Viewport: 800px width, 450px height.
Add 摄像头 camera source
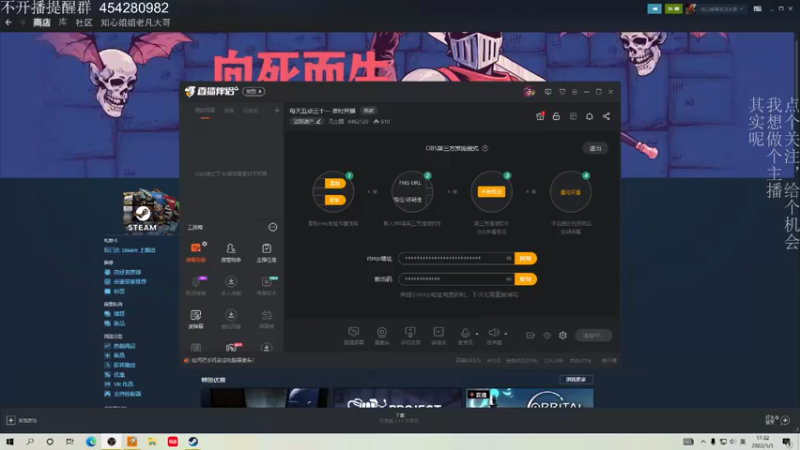tap(382, 335)
